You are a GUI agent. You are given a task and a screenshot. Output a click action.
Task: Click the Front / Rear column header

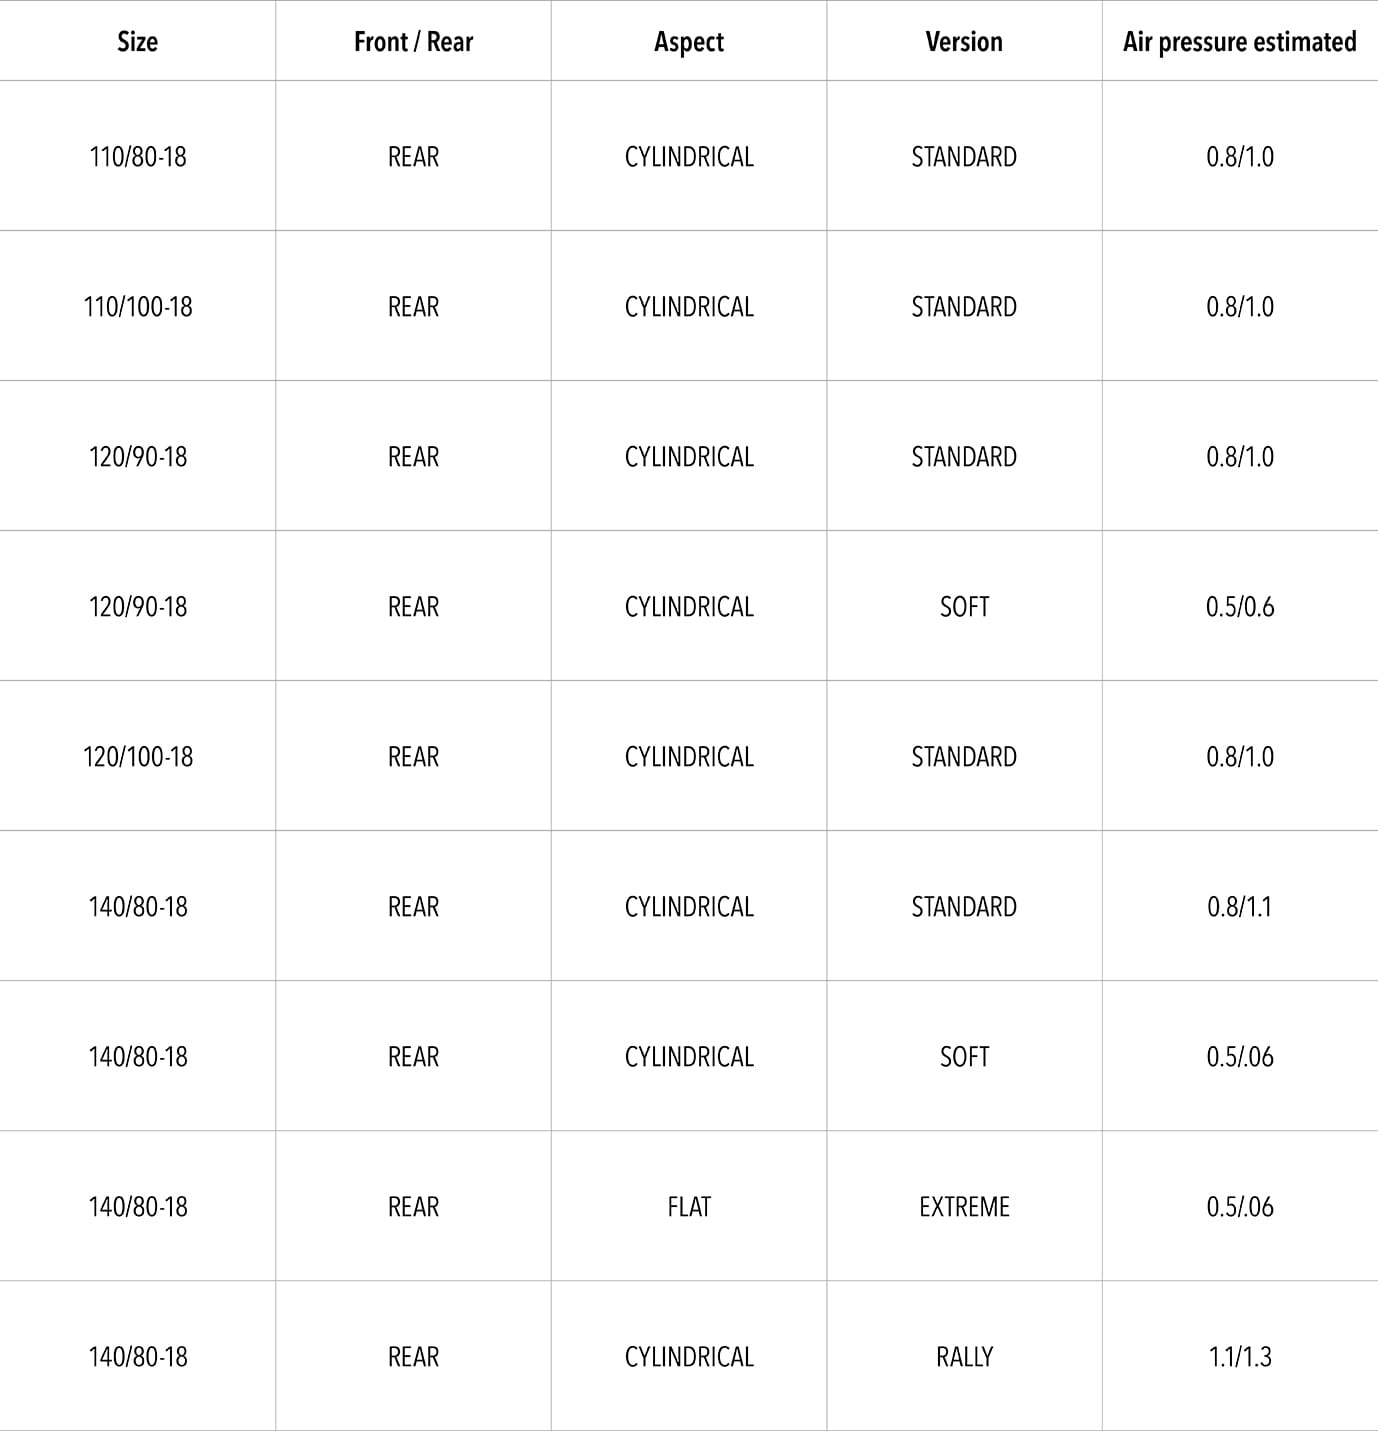(413, 42)
